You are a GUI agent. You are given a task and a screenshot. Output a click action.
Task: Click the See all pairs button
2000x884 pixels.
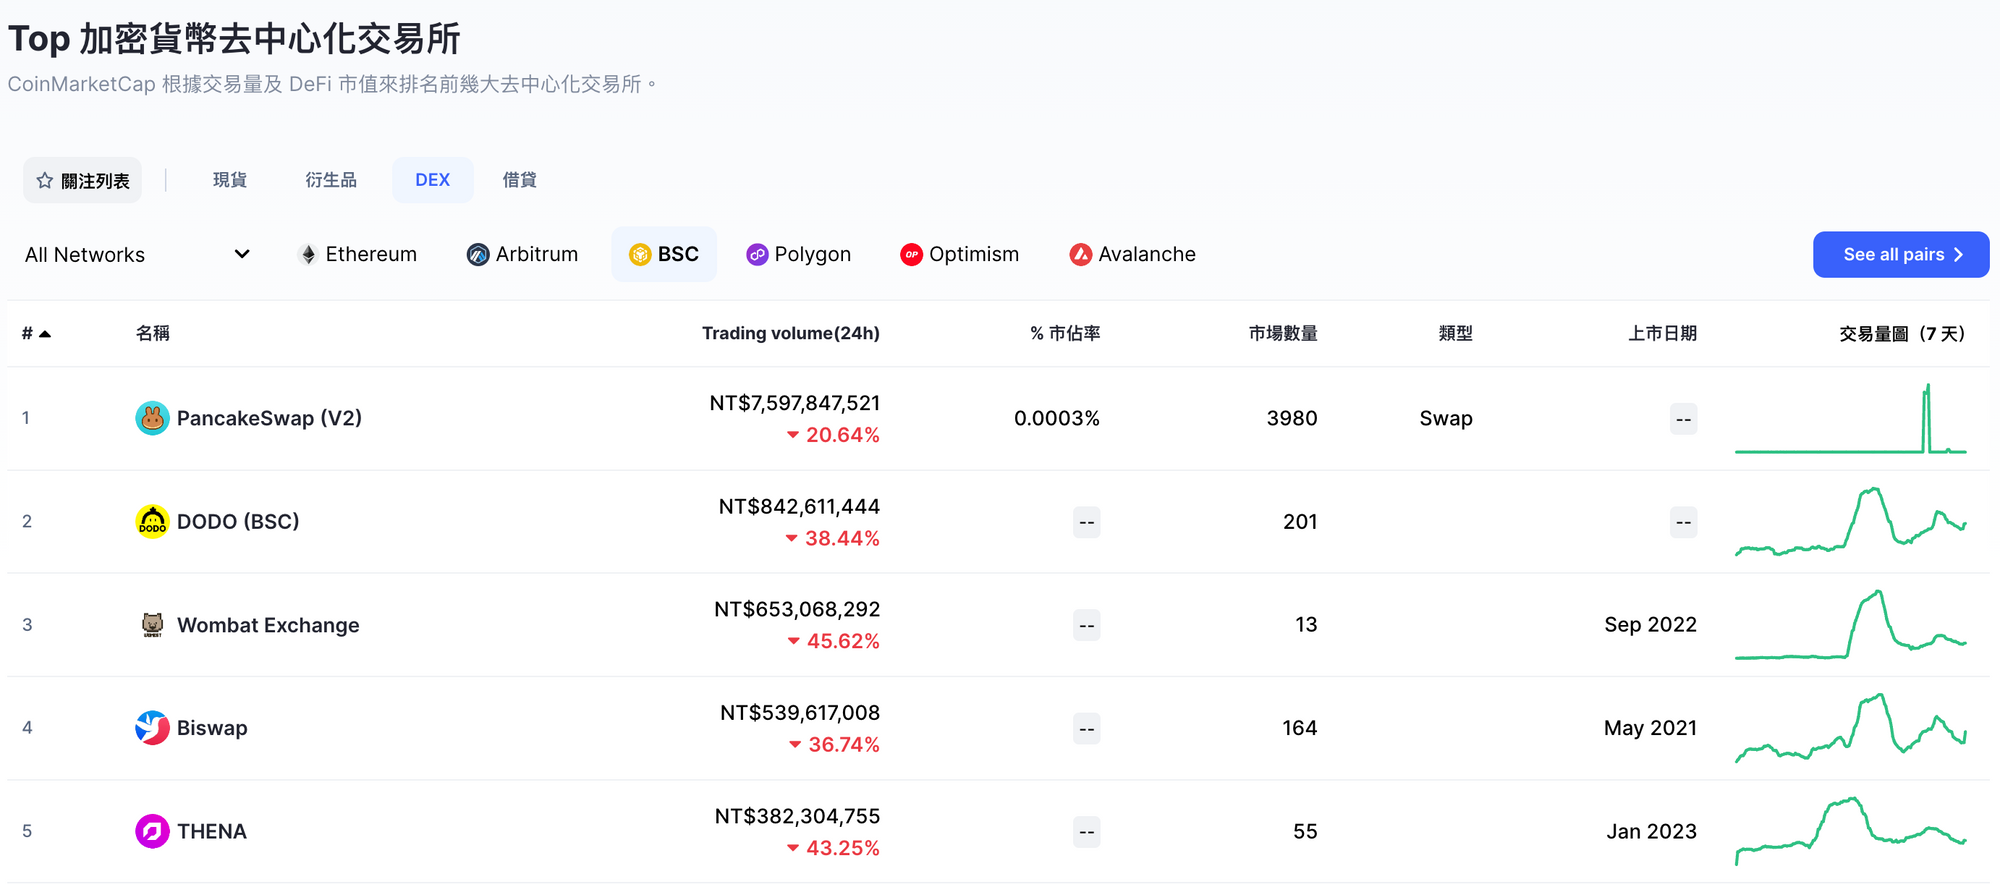click(1901, 255)
